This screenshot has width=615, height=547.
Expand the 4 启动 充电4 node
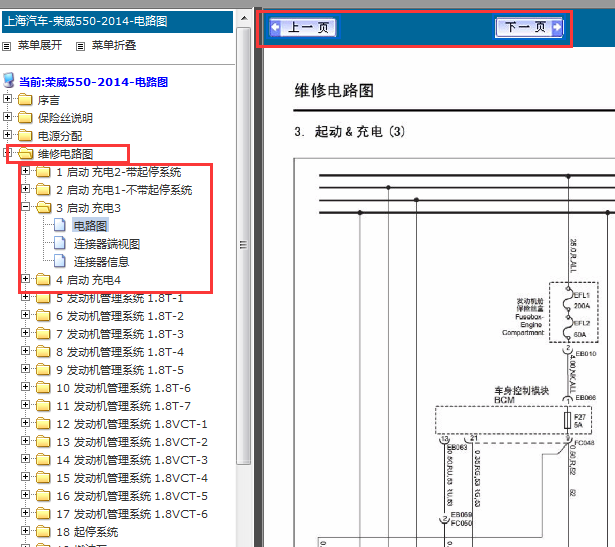[x=25, y=279]
